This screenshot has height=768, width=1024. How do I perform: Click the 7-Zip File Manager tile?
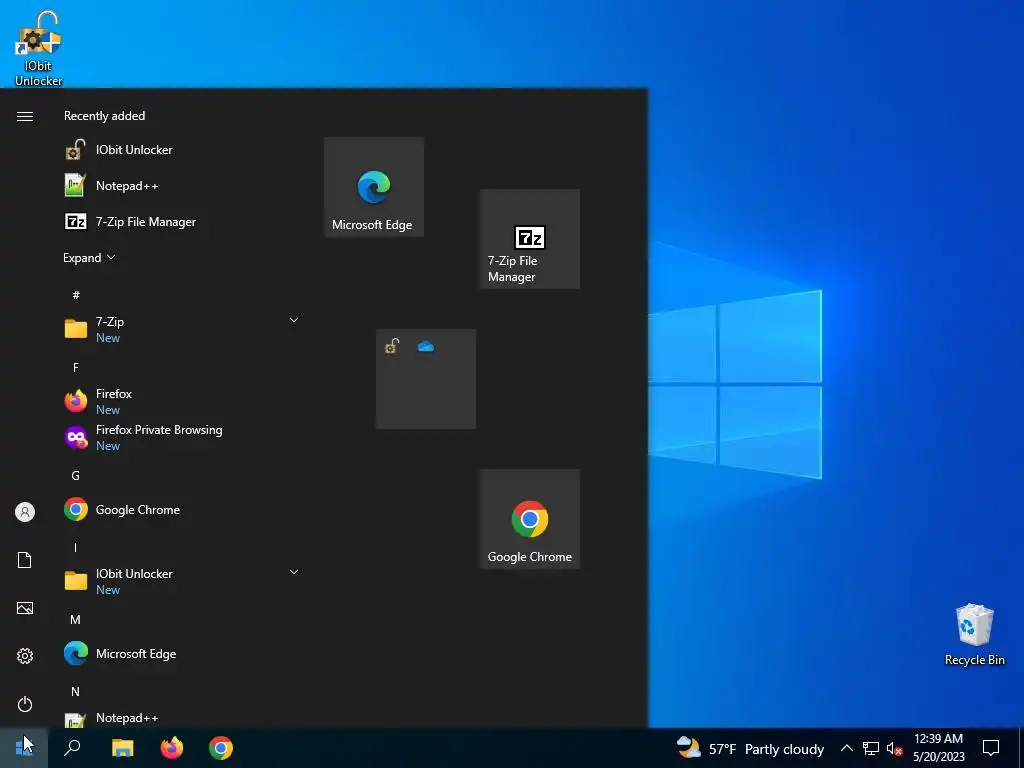pyautogui.click(x=530, y=239)
